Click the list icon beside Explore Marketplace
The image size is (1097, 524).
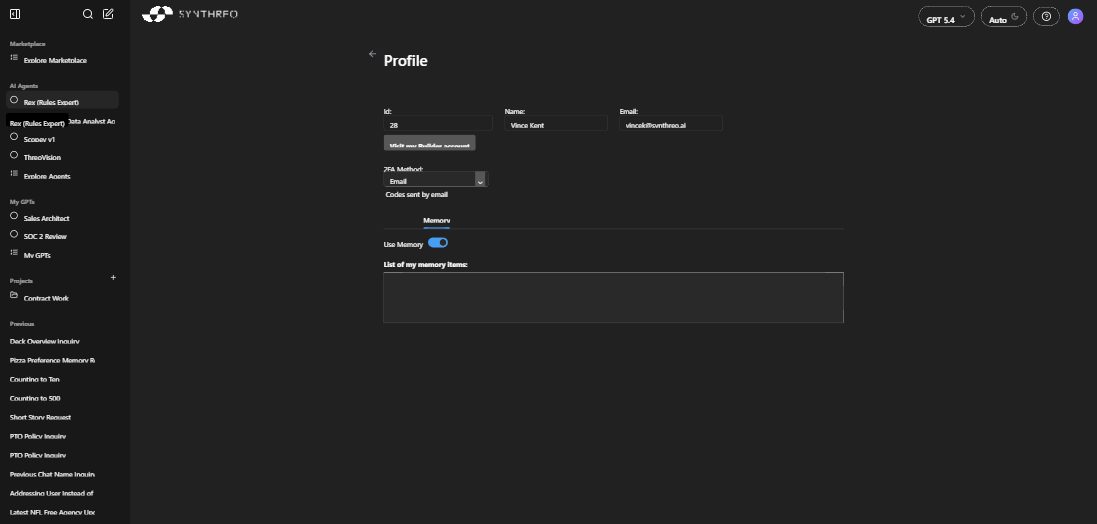pos(14,57)
